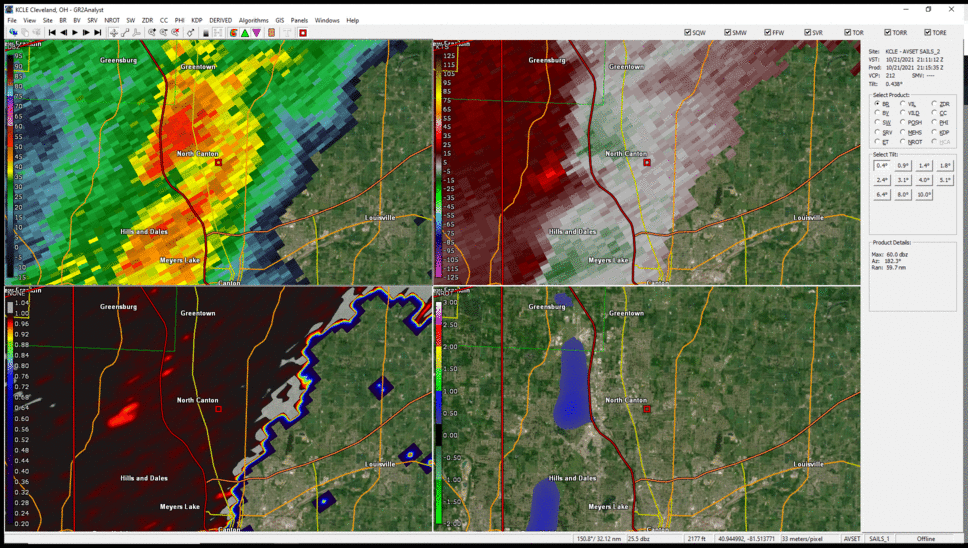Open the Panels menu
The width and height of the screenshot is (968, 548).
tap(299, 20)
